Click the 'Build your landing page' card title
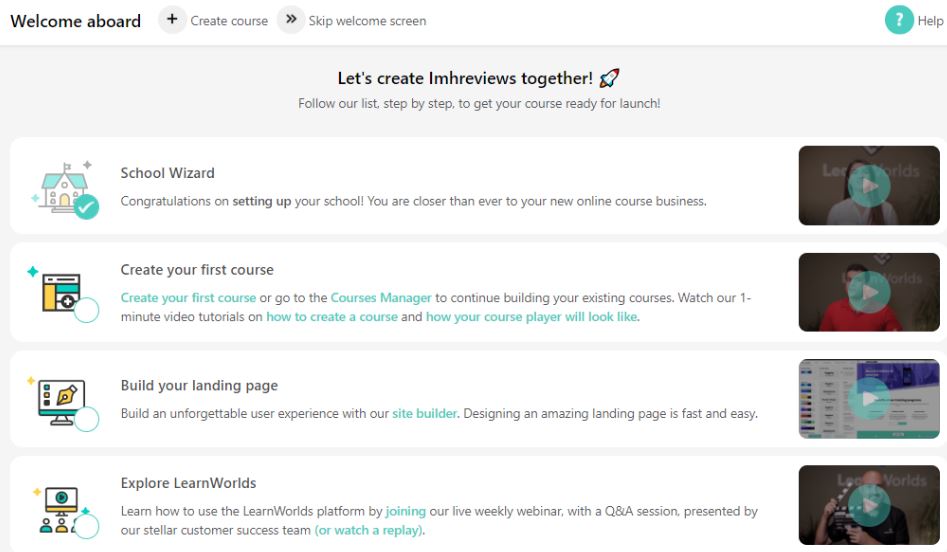947x552 pixels. pyautogui.click(x=199, y=385)
